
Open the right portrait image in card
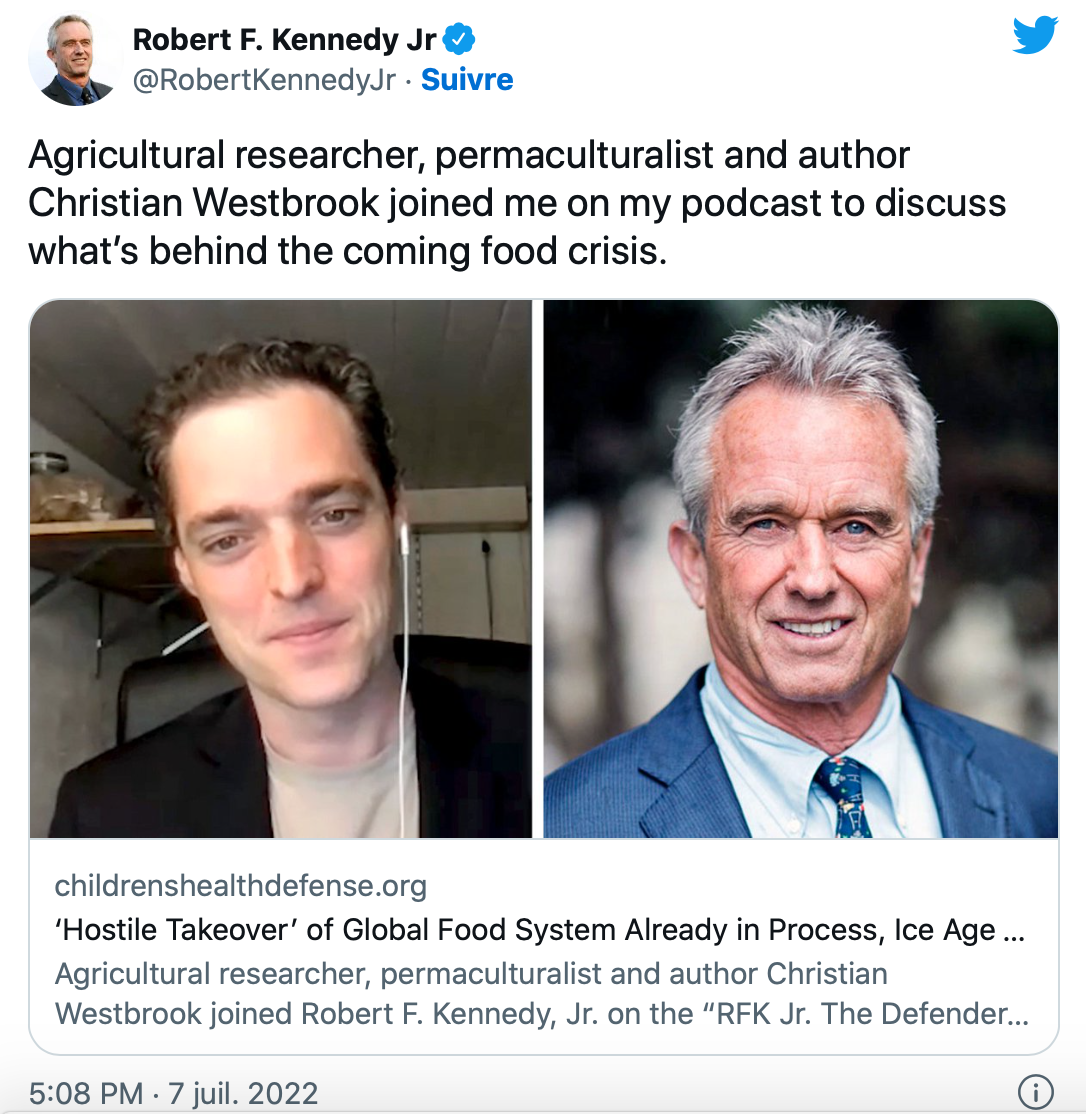pos(800,568)
